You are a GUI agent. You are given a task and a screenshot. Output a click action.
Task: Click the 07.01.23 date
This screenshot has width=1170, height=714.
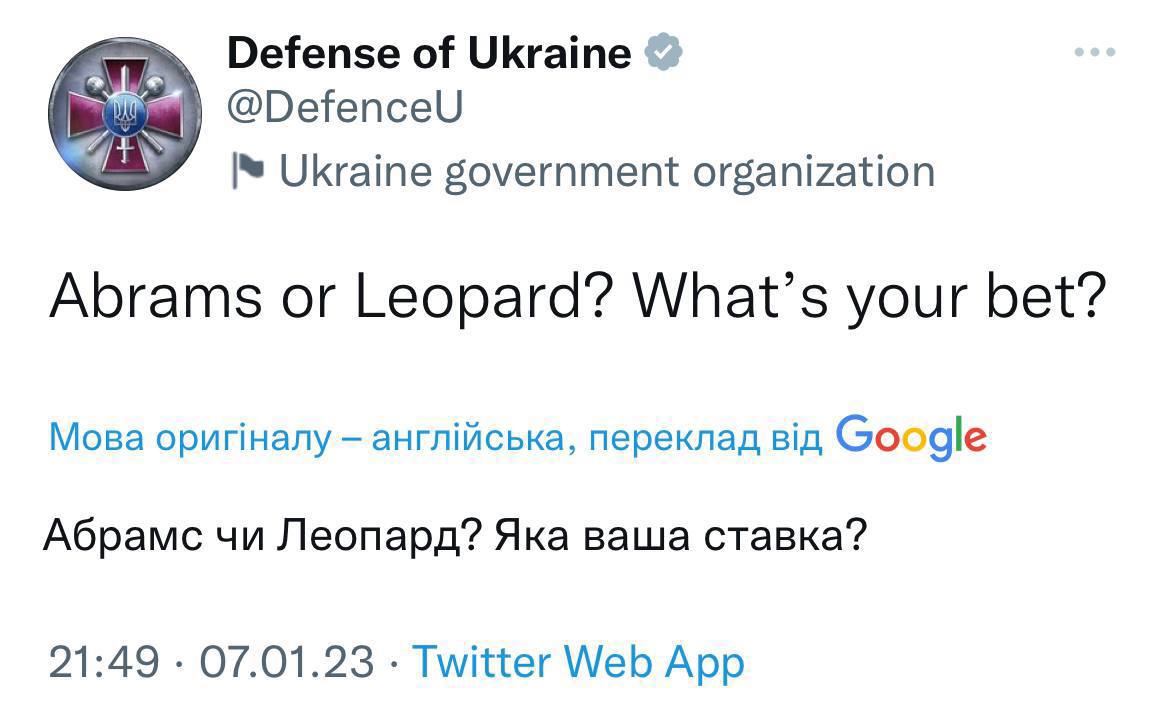point(287,661)
